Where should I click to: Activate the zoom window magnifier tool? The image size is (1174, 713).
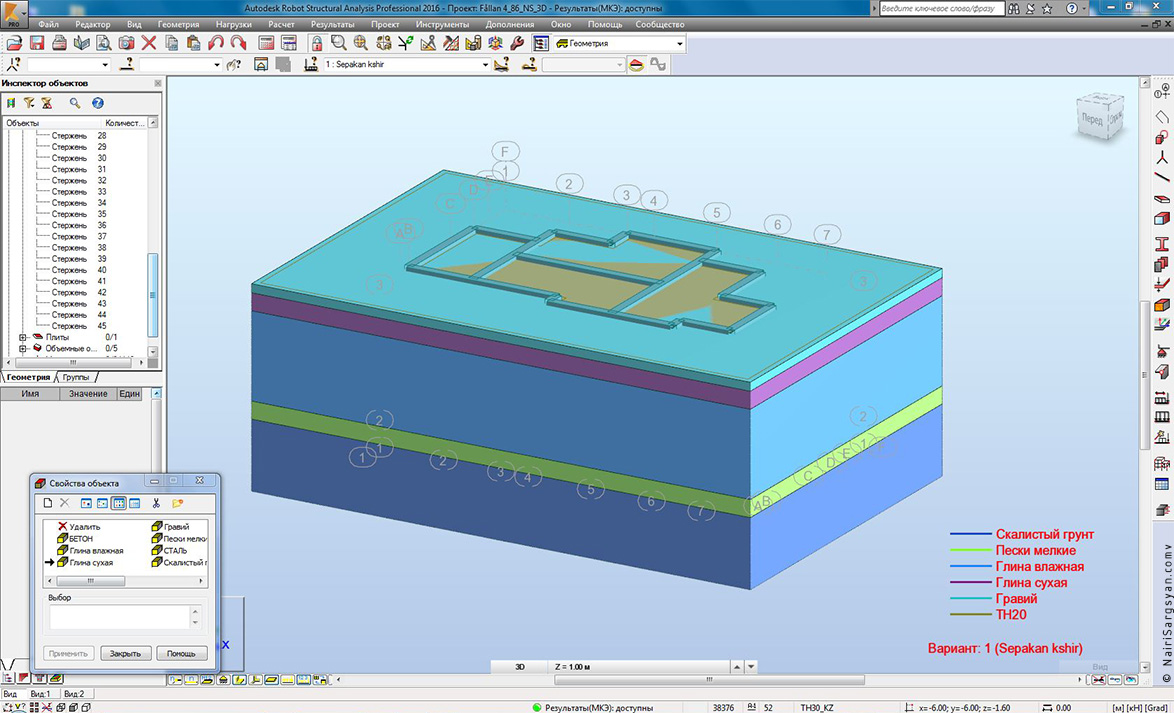tap(338, 43)
